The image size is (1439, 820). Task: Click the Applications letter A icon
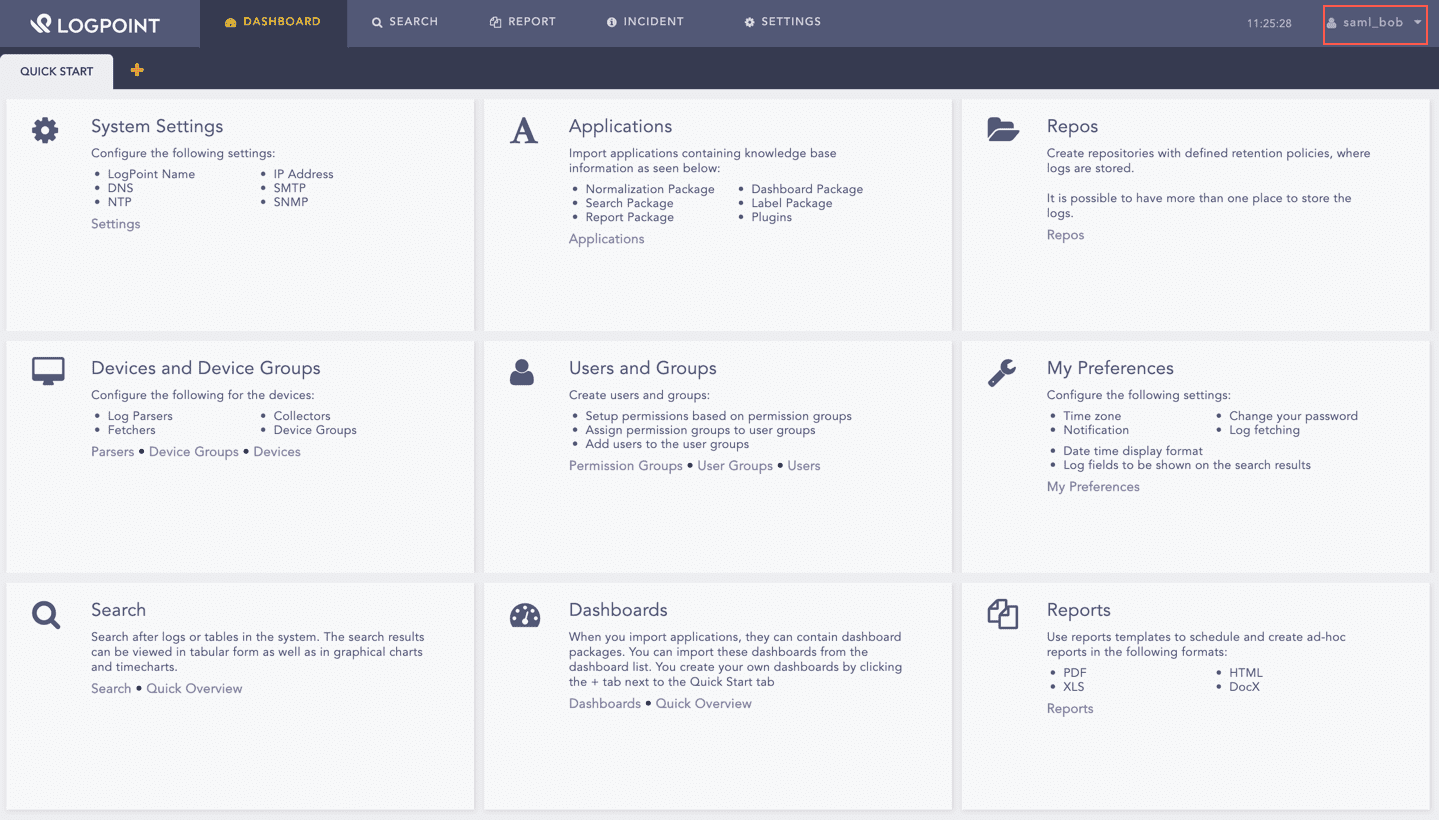(523, 130)
